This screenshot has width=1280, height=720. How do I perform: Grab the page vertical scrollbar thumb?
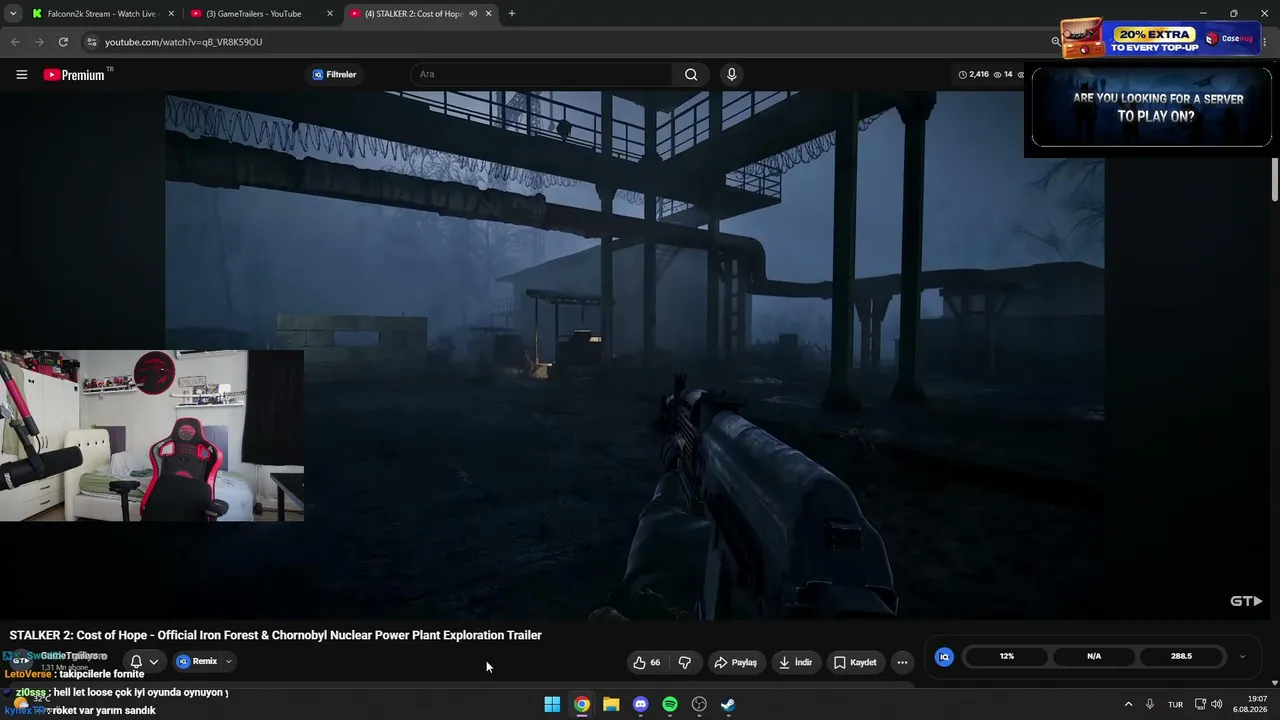1275,180
